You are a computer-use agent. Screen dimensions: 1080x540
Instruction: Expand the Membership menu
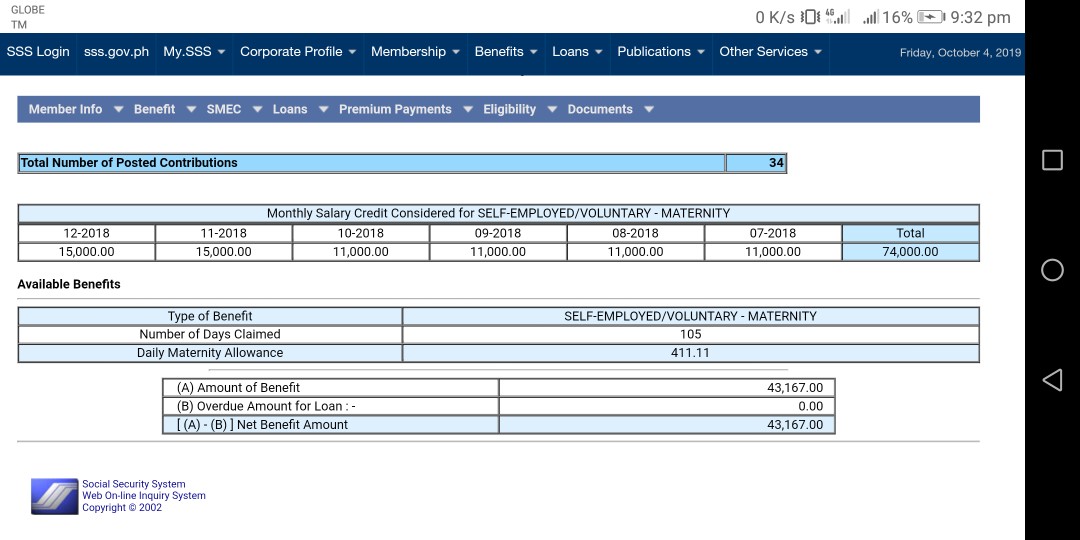click(415, 52)
